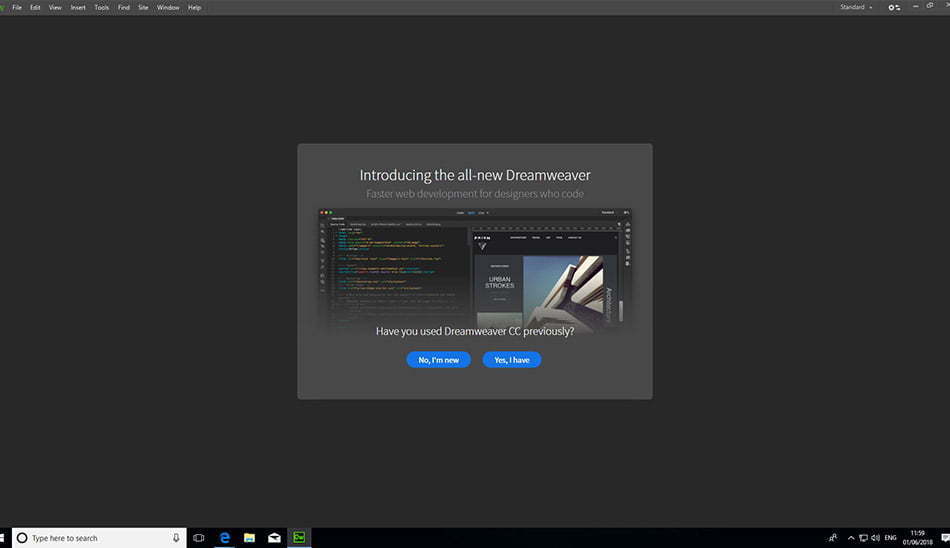Click the 'No, I'm new' button

(439, 359)
